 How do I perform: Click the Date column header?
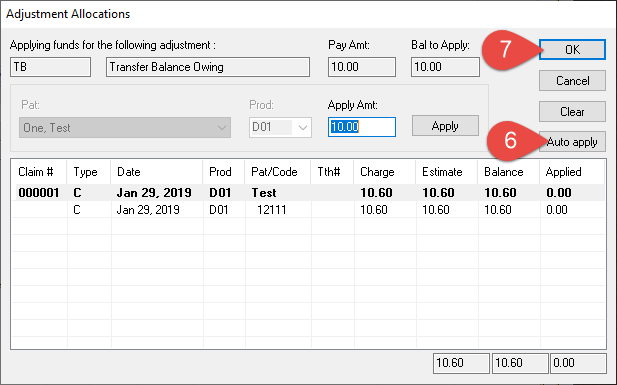157,172
